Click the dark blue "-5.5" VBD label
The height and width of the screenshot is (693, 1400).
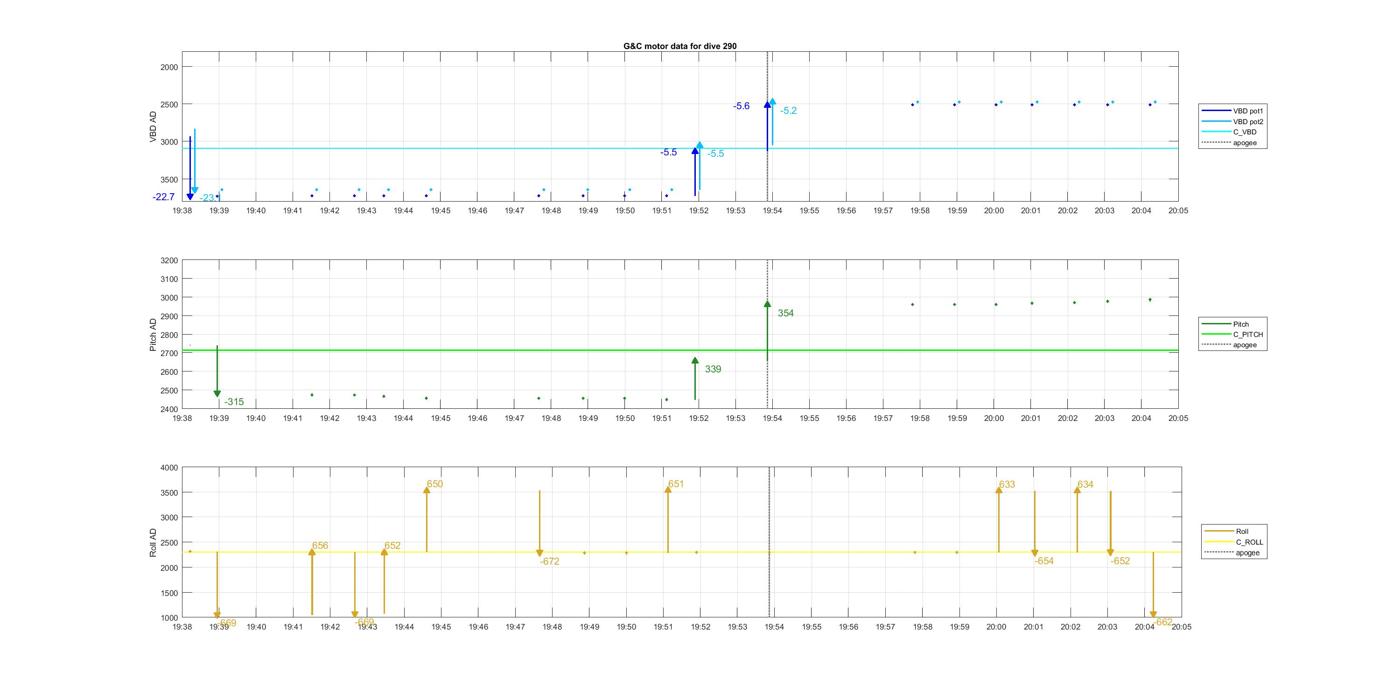668,153
